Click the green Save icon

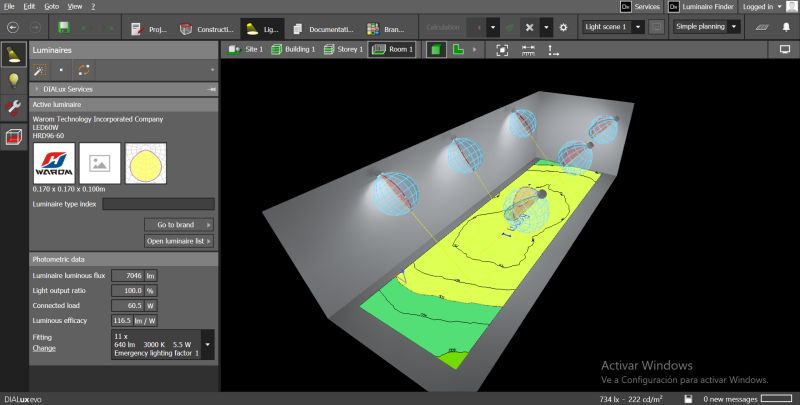65,27
